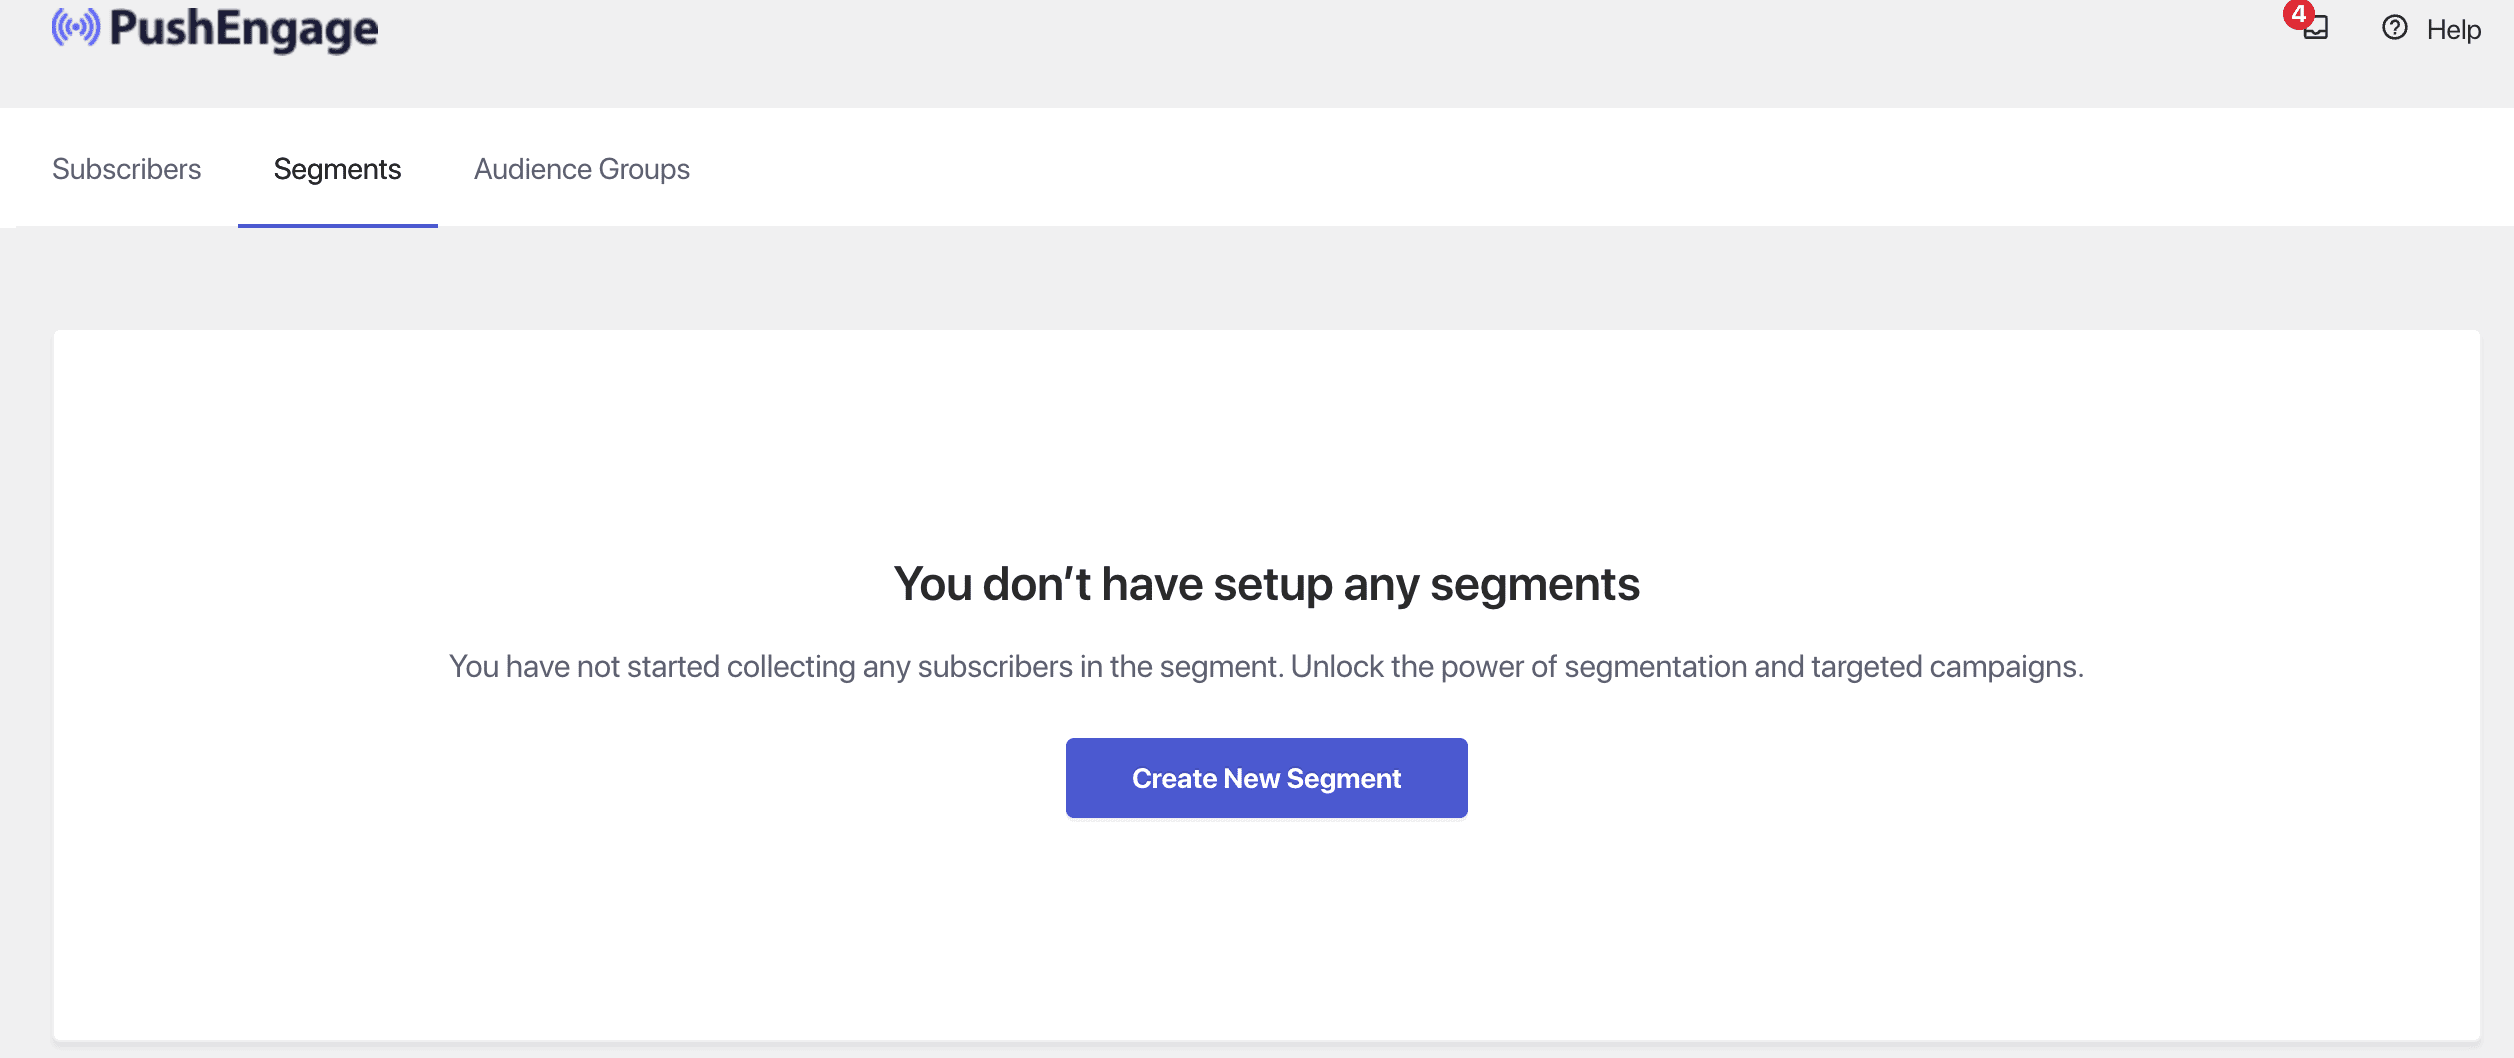Click the word "segments" in the main heading
The width and height of the screenshot is (2514, 1058).
[x=1534, y=584]
